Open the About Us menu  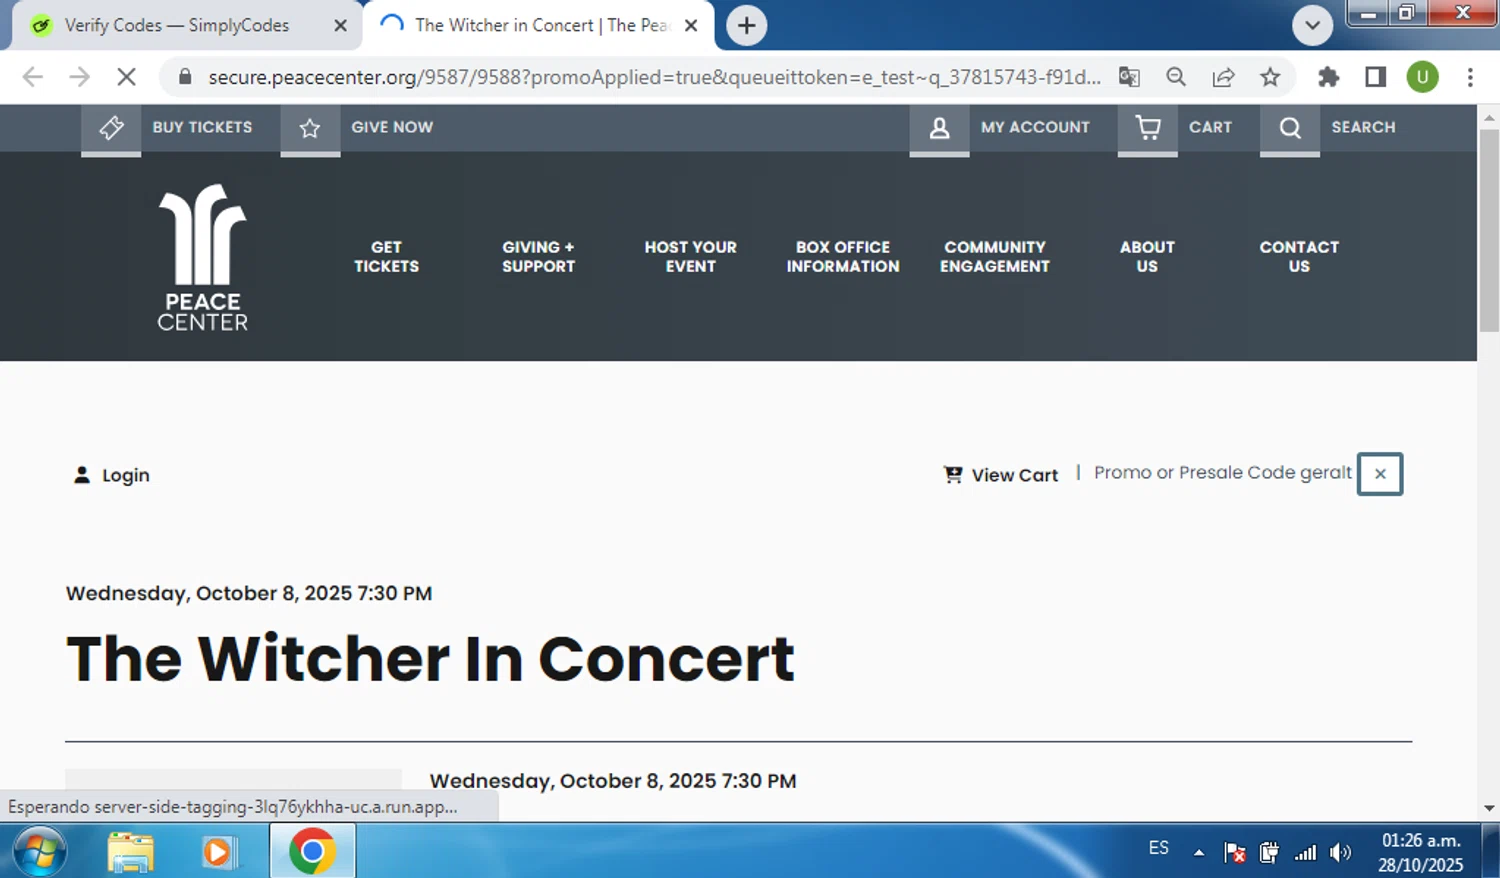coord(1147,257)
